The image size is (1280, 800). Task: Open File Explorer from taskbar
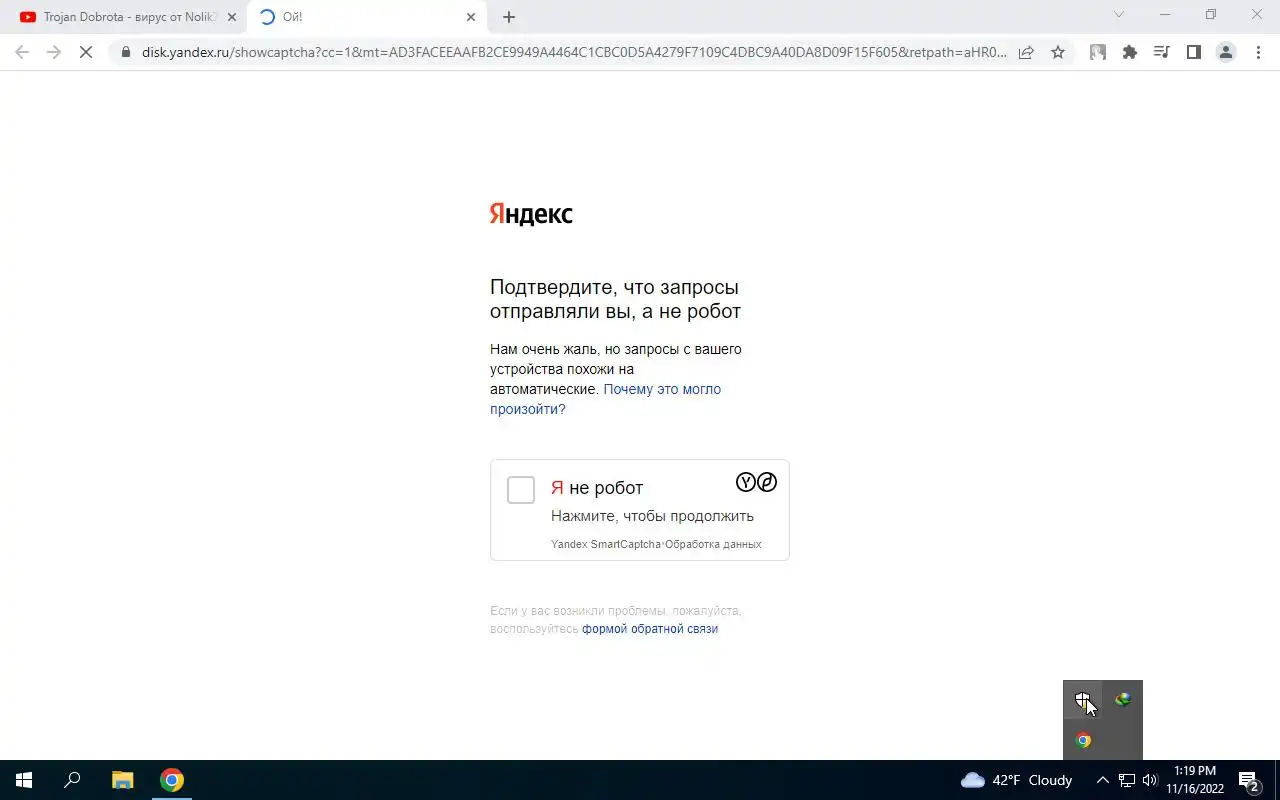(x=122, y=780)
